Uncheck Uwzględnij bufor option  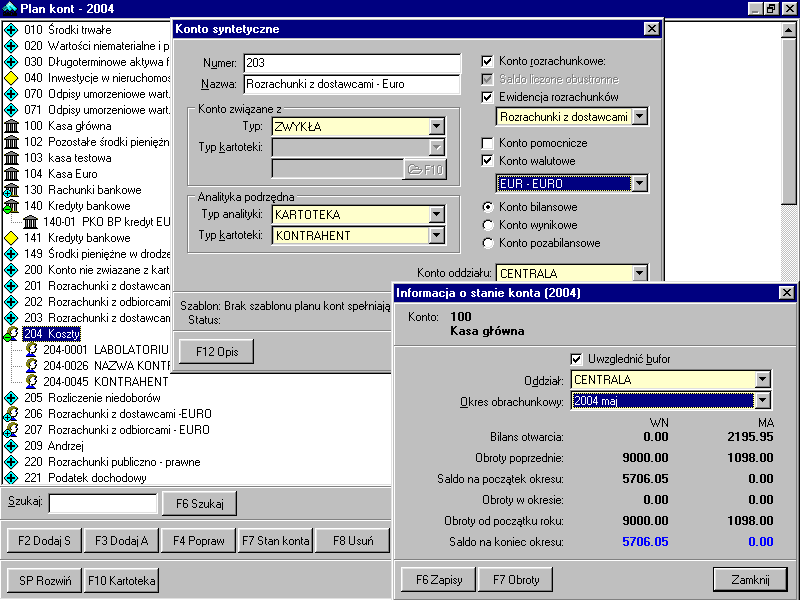tap(576, 359)
